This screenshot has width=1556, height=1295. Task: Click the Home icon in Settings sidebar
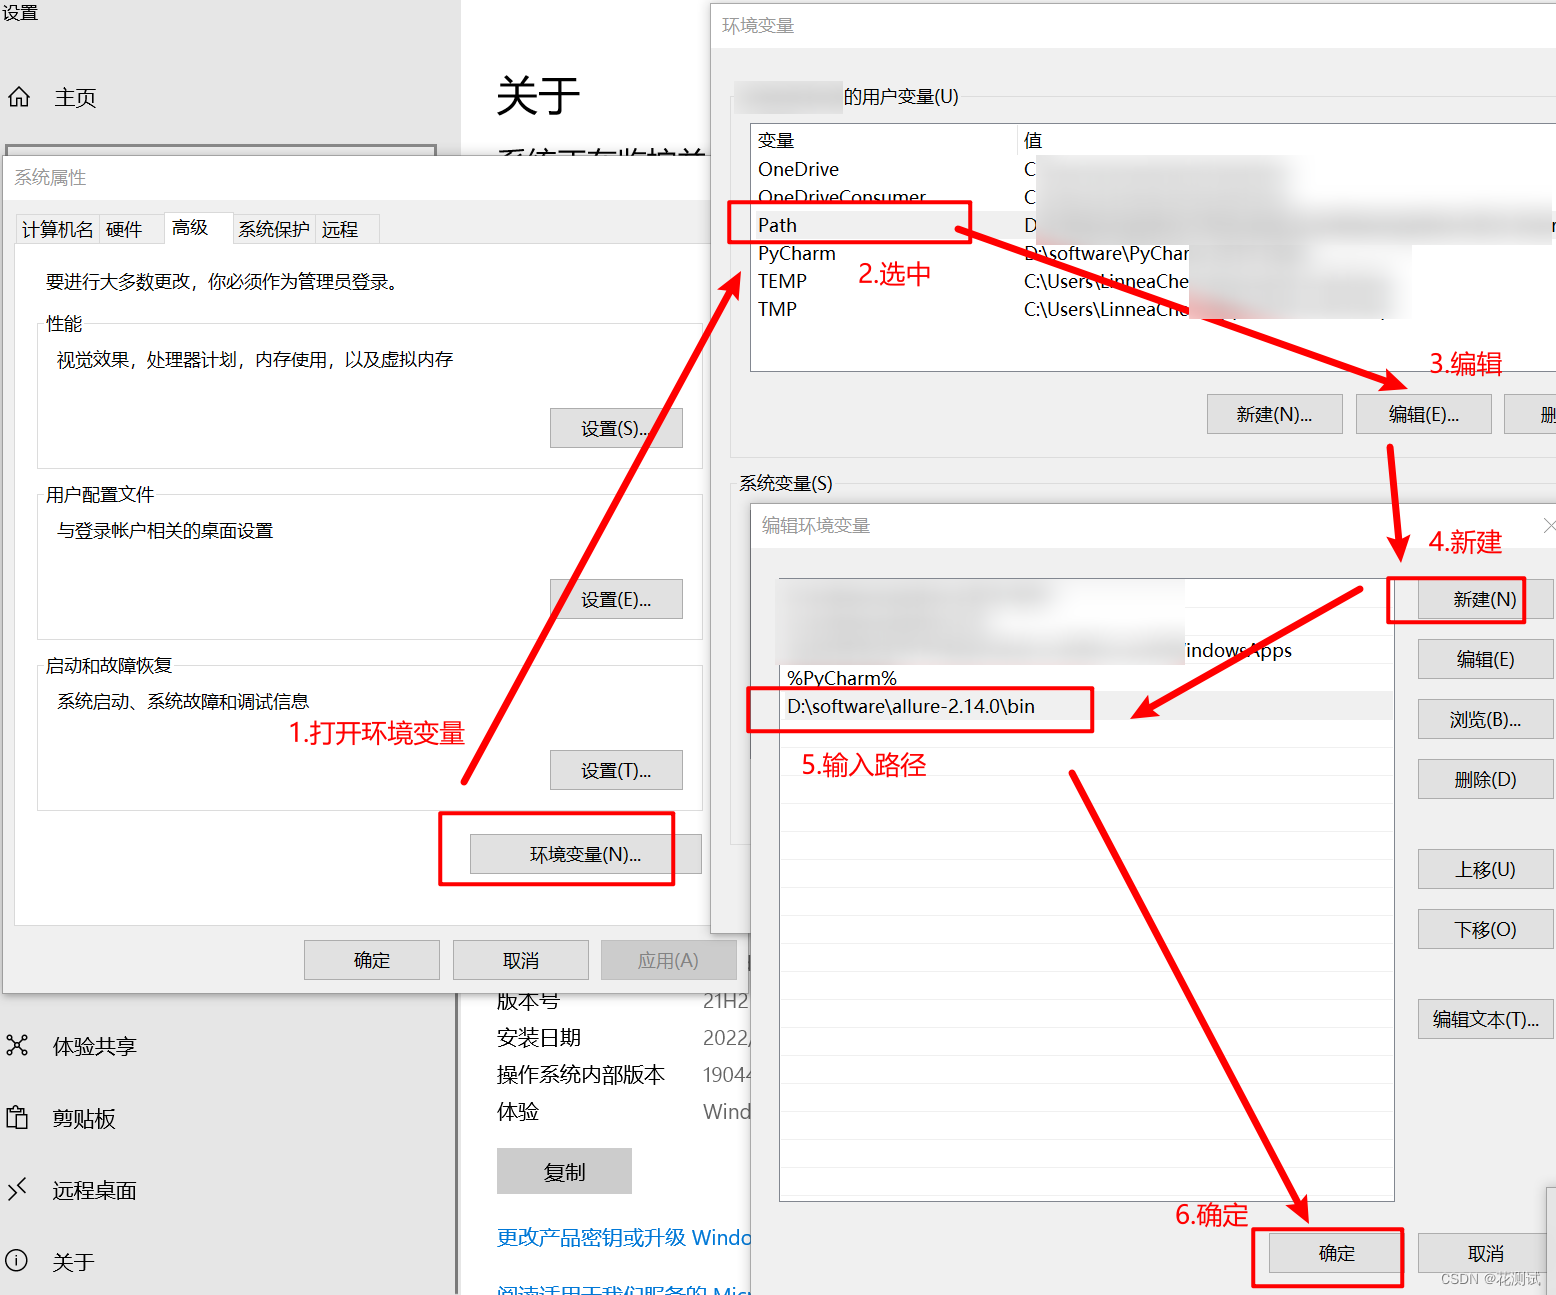click(x=19, y=97)
